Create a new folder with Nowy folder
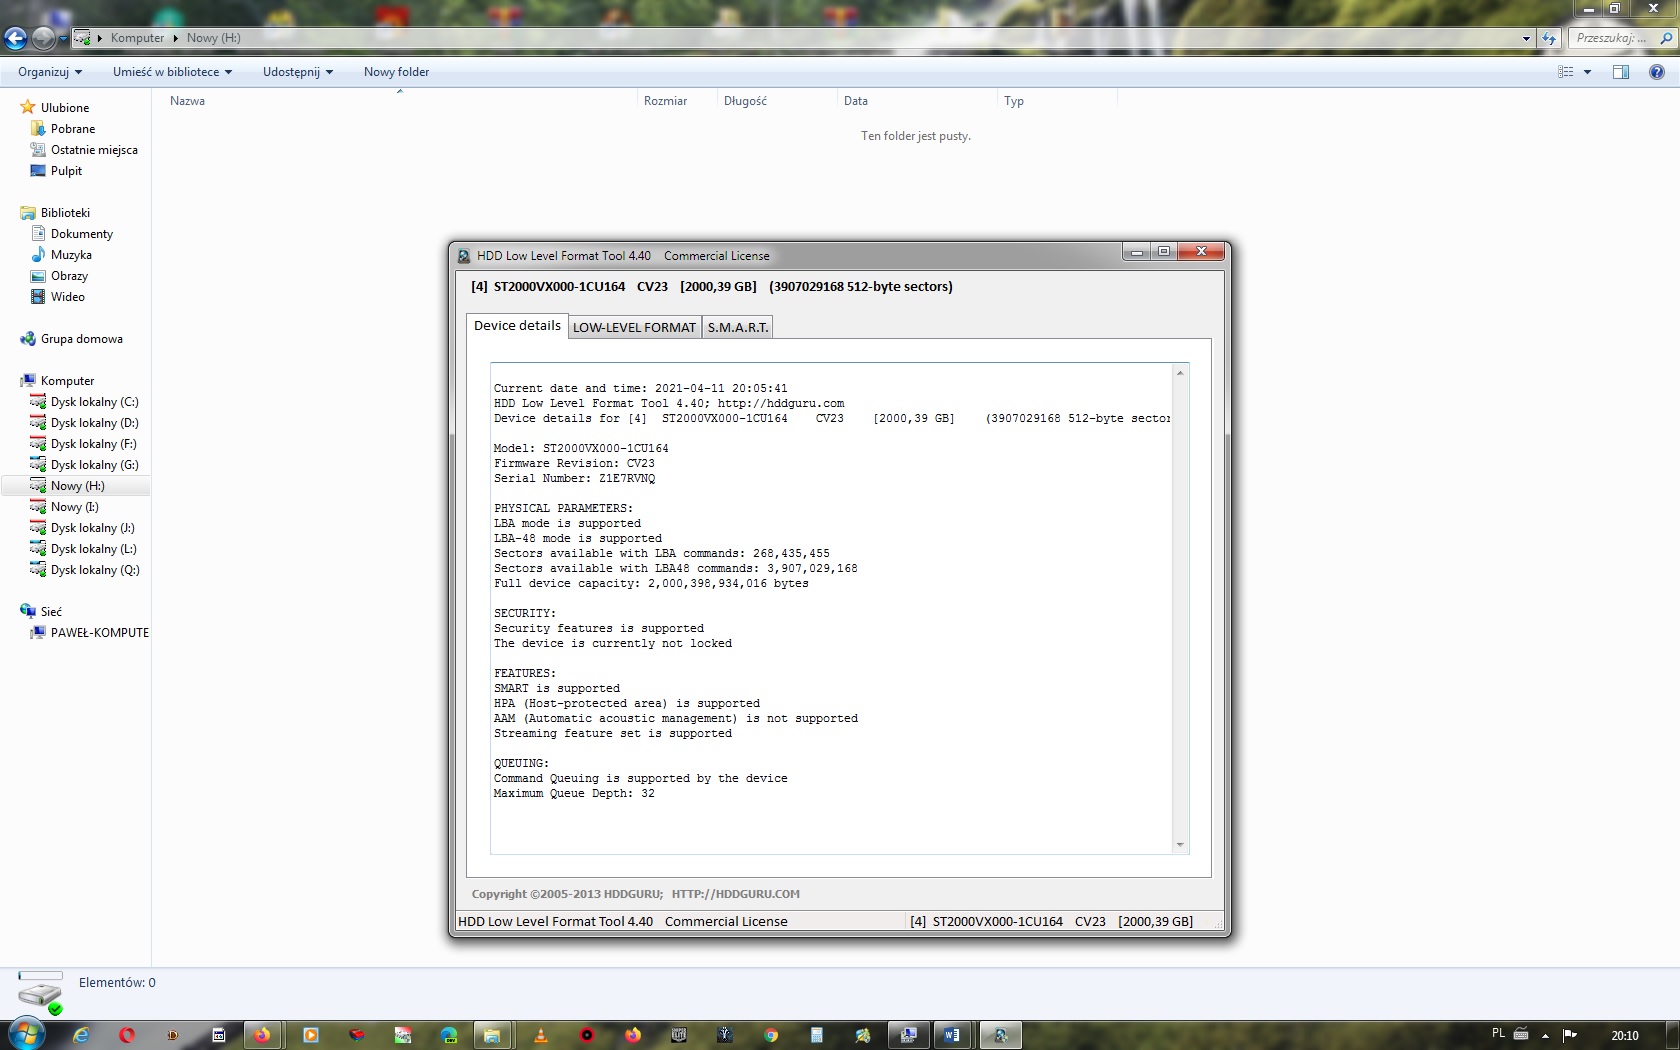Screen dimensions: 1680x1050 click(x=396, y=72)
